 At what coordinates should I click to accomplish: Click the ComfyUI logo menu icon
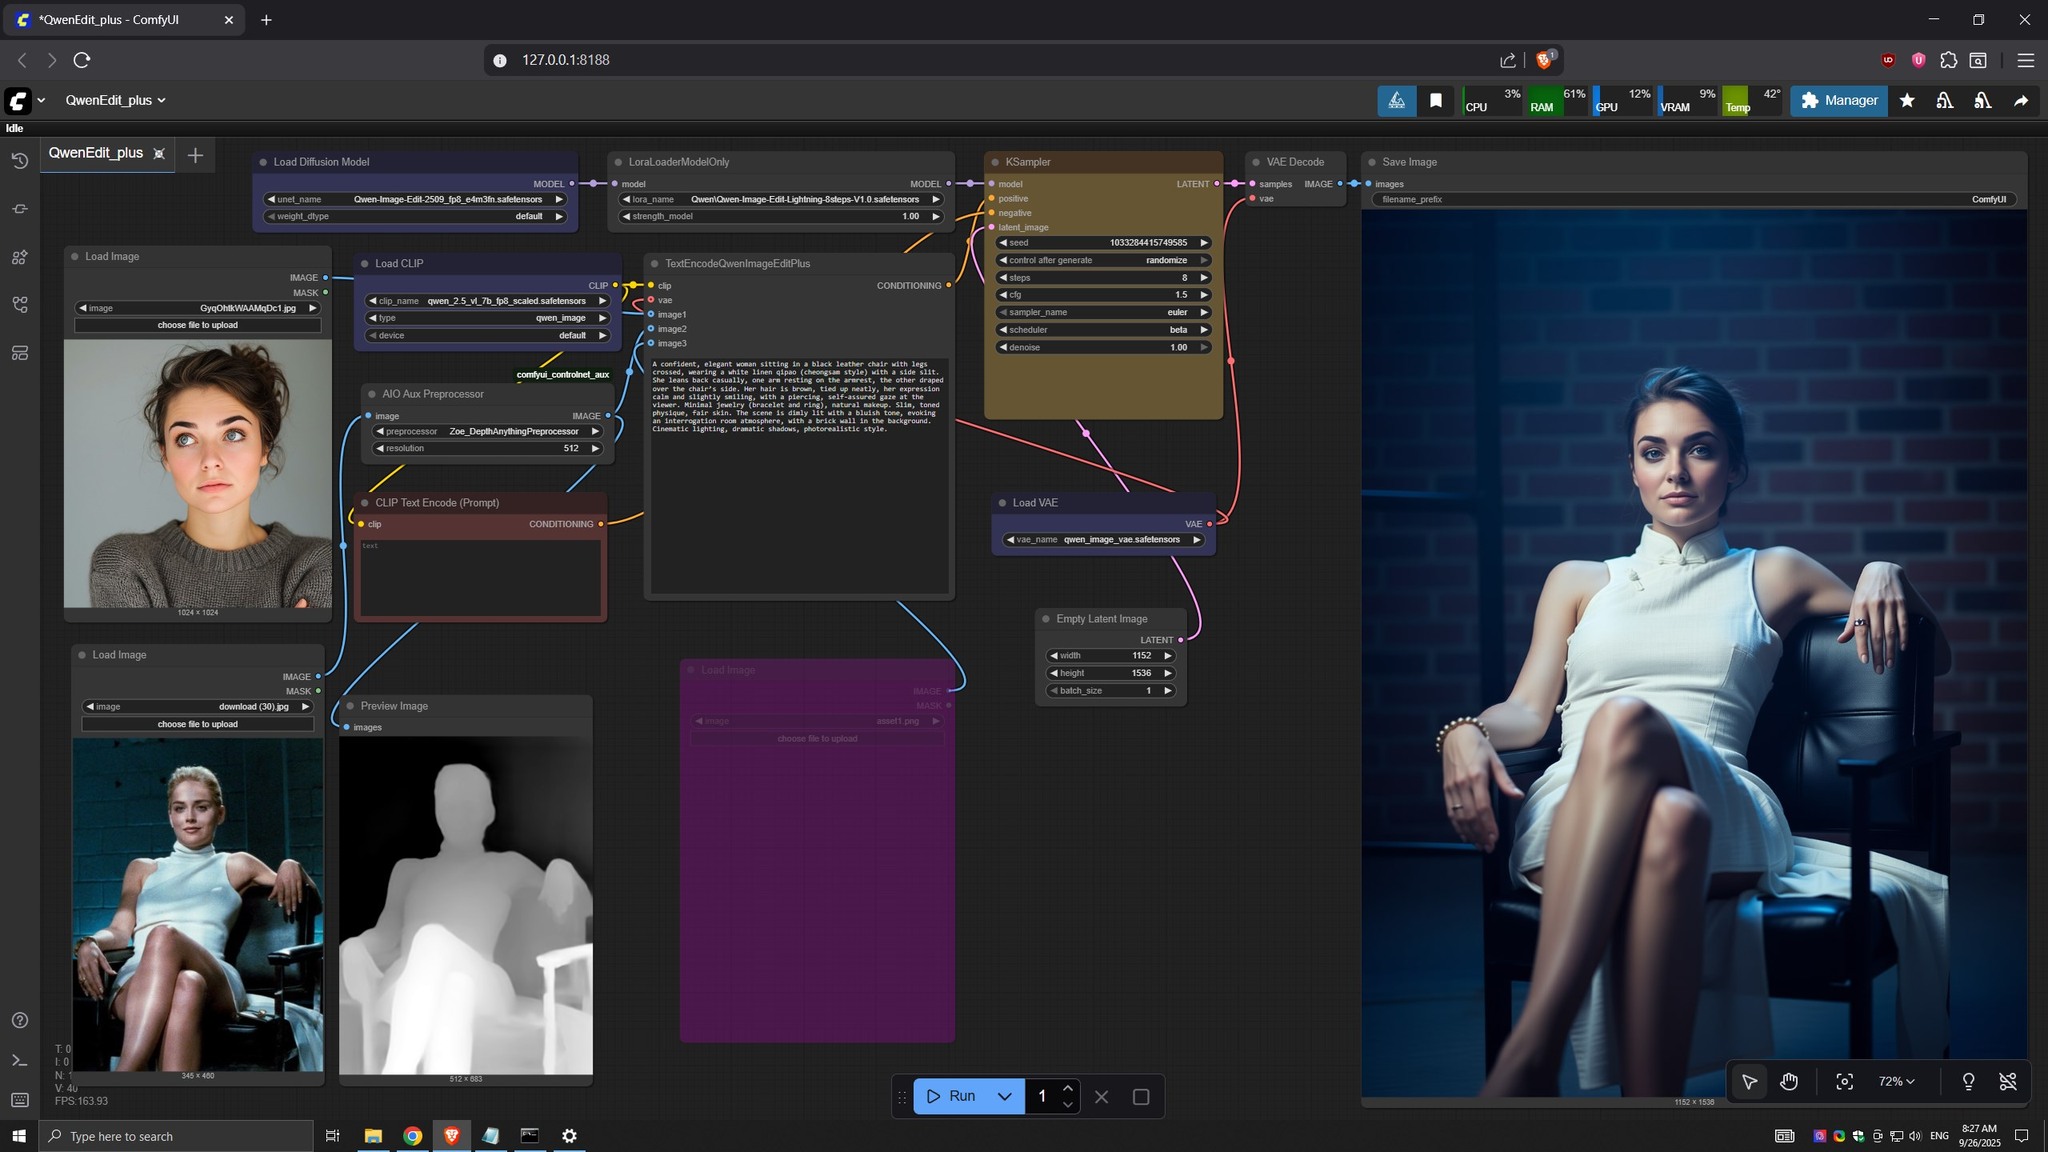18,100
